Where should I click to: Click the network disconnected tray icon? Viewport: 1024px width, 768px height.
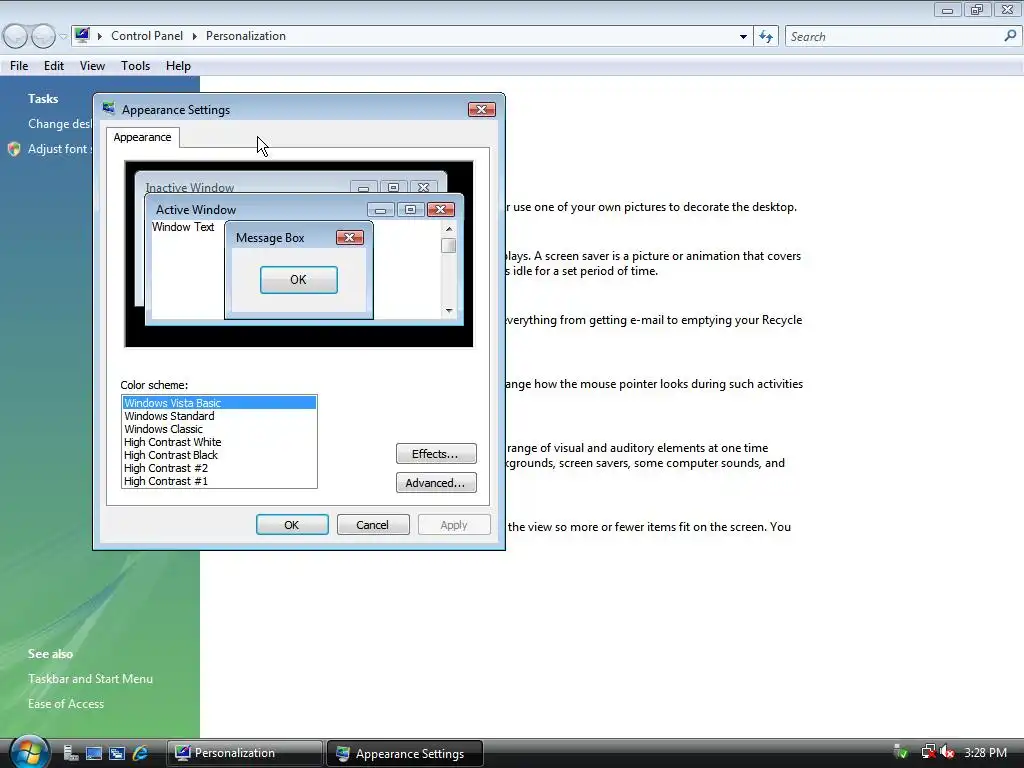pyautogui.click(x=928, y=753)
